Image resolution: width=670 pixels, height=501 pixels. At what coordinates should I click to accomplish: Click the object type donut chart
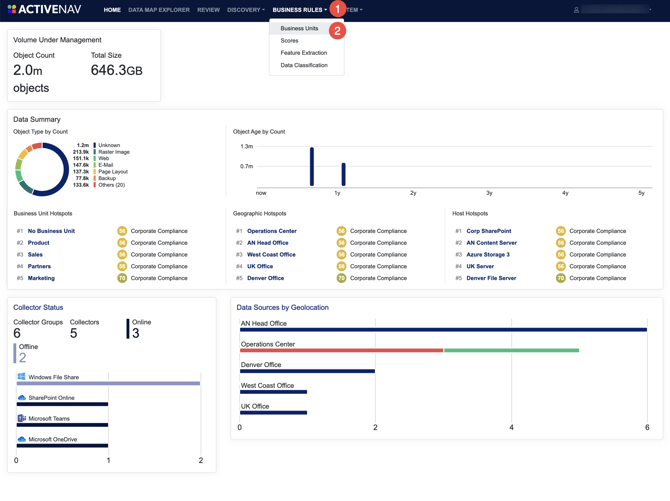point(42,169)
